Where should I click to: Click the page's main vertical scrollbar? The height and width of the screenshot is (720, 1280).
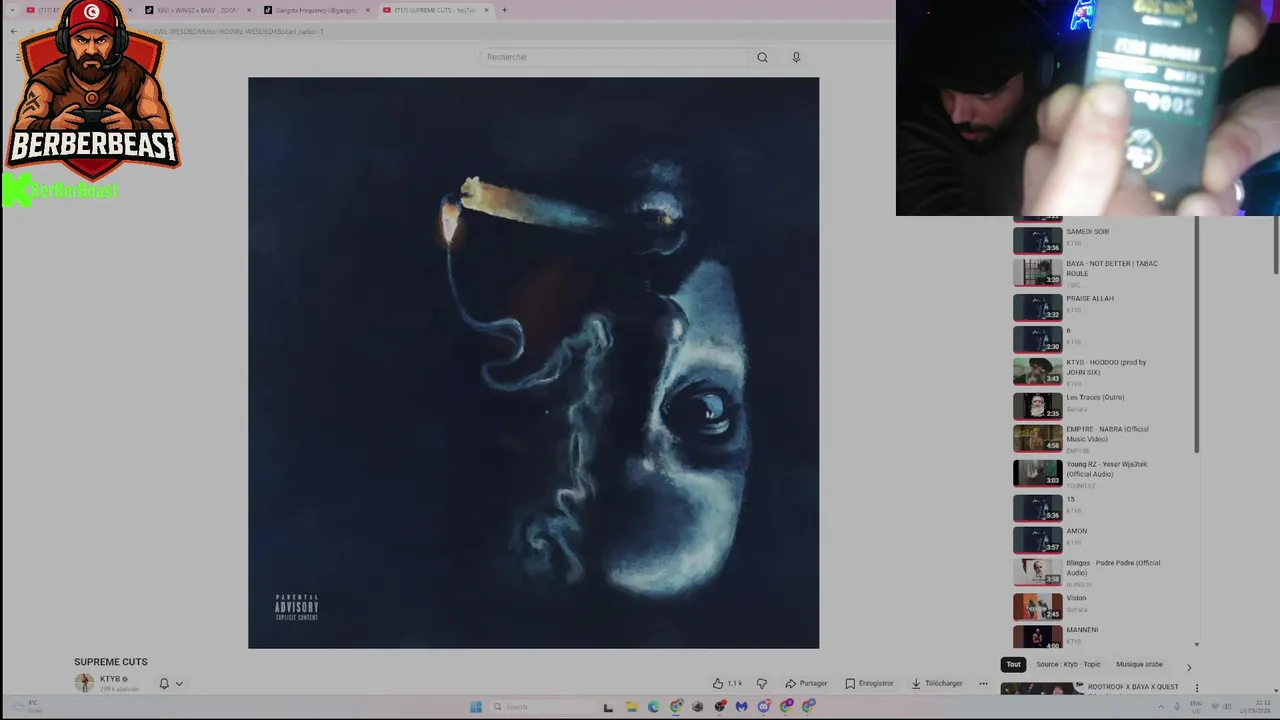(1275, 244)
